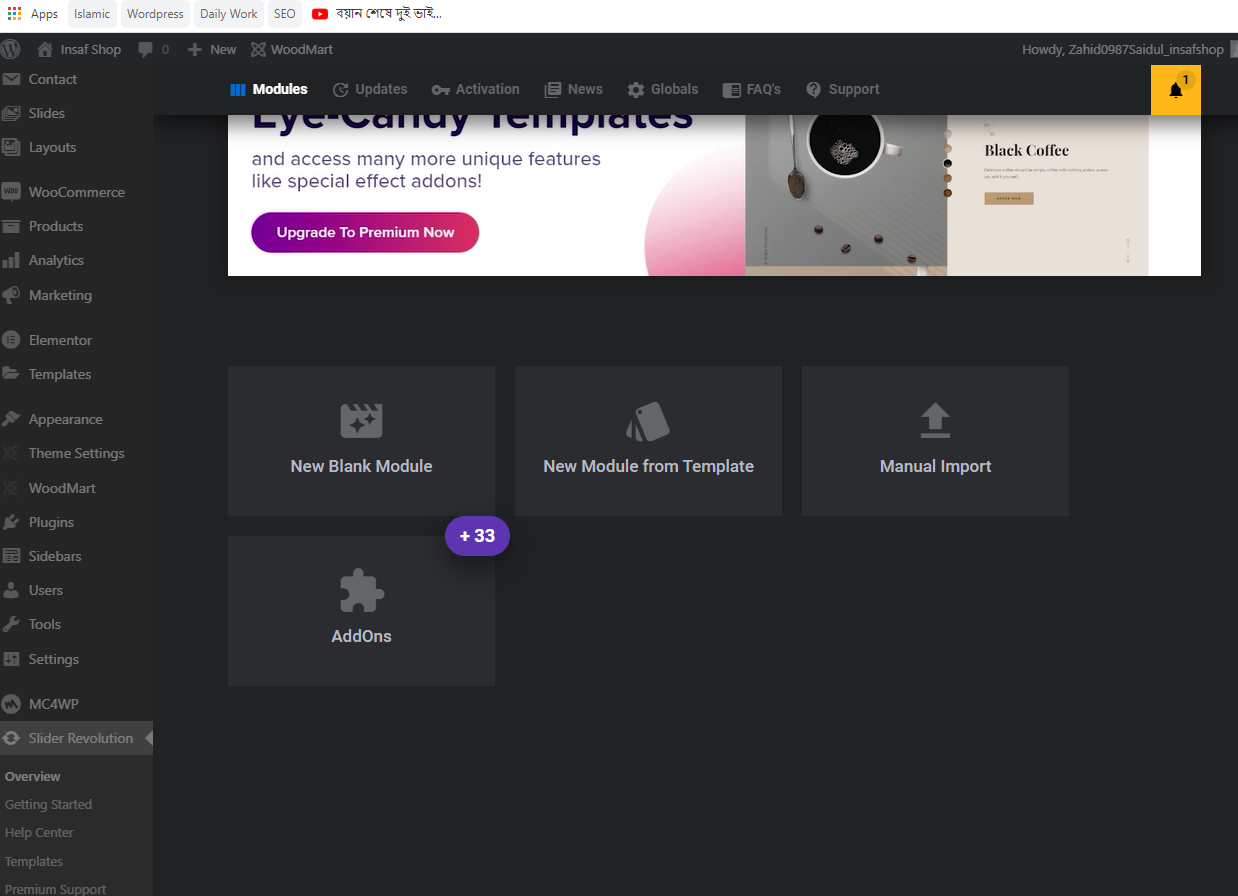Click the WordPress logo in admin bar
Screen dimensions: 1238x896
point(11,49)
